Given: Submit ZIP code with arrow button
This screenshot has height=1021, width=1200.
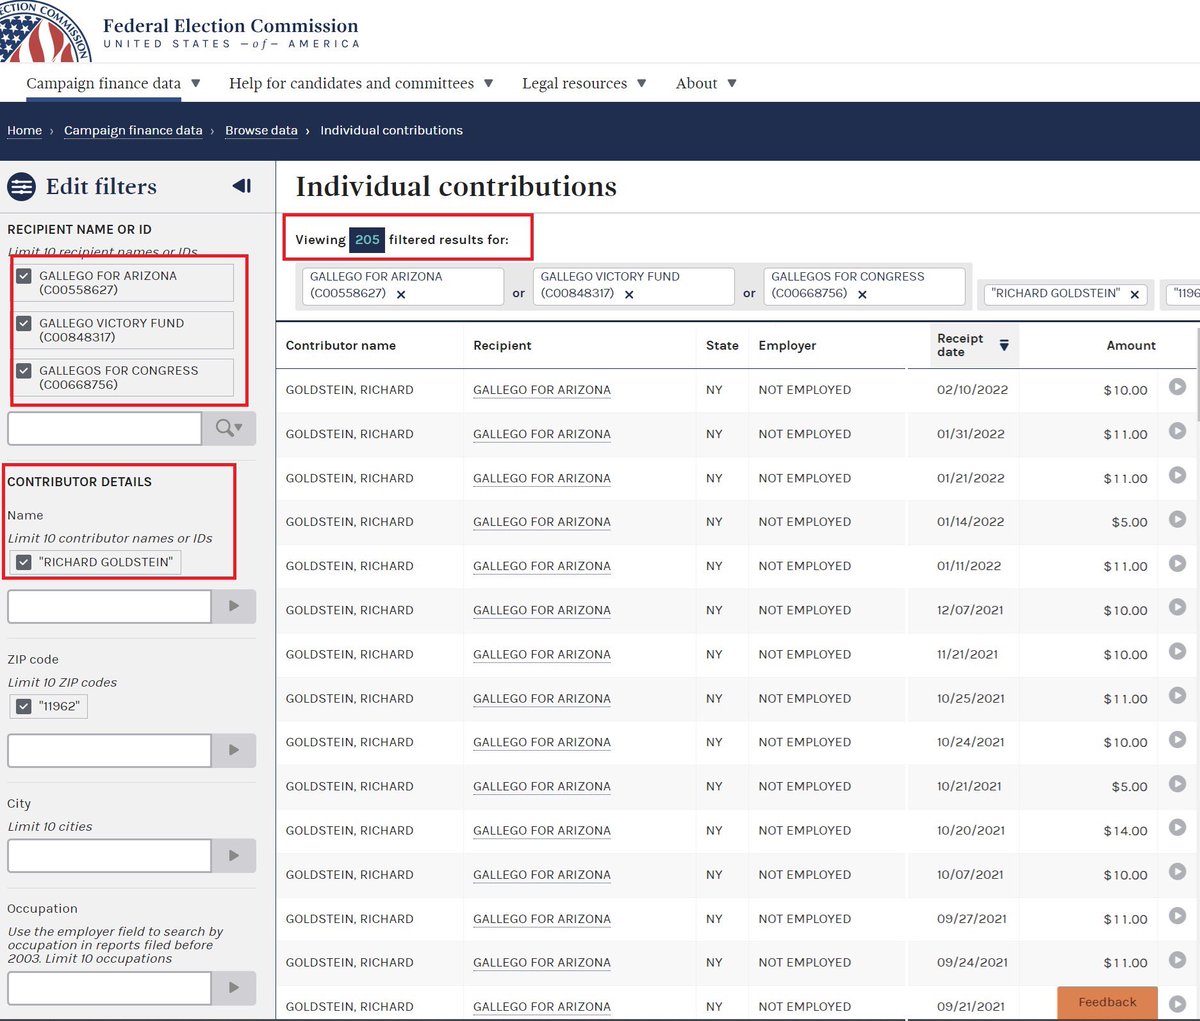Looking at the screenshot, I should [234, 750].
